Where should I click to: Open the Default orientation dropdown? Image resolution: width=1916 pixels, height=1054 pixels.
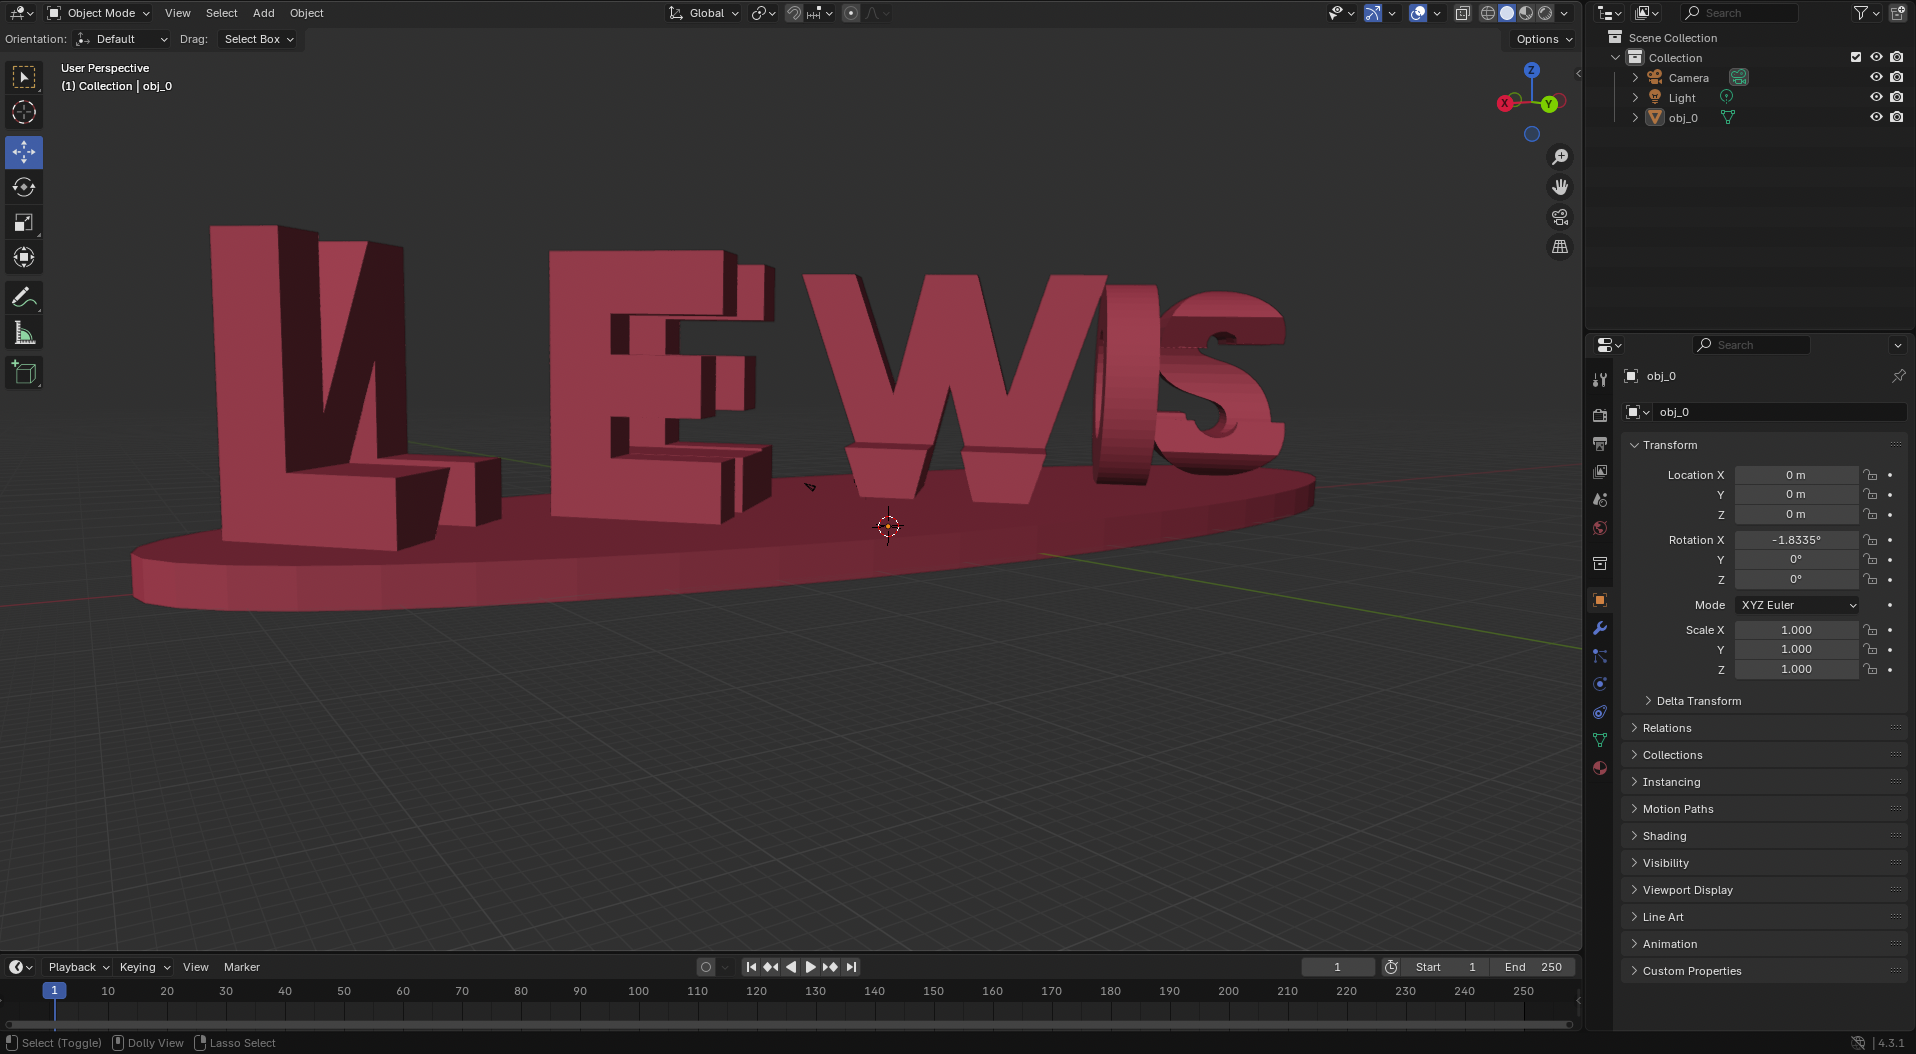(x=122, y=39)
